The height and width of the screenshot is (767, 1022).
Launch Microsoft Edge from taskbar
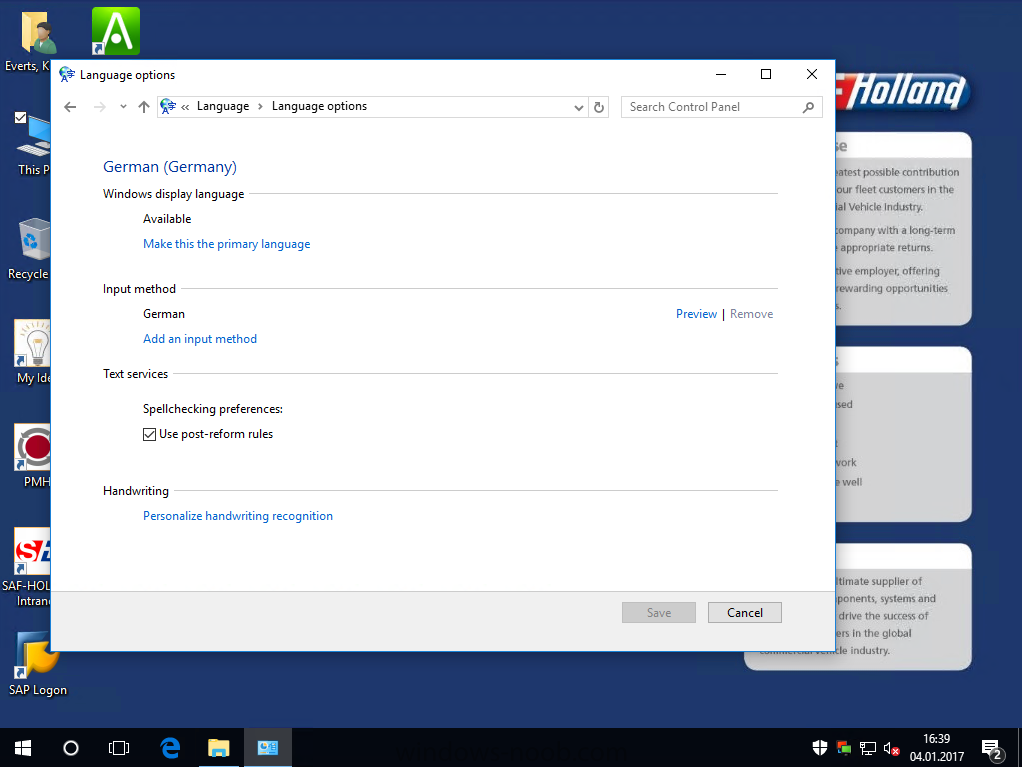pos(171,748)
